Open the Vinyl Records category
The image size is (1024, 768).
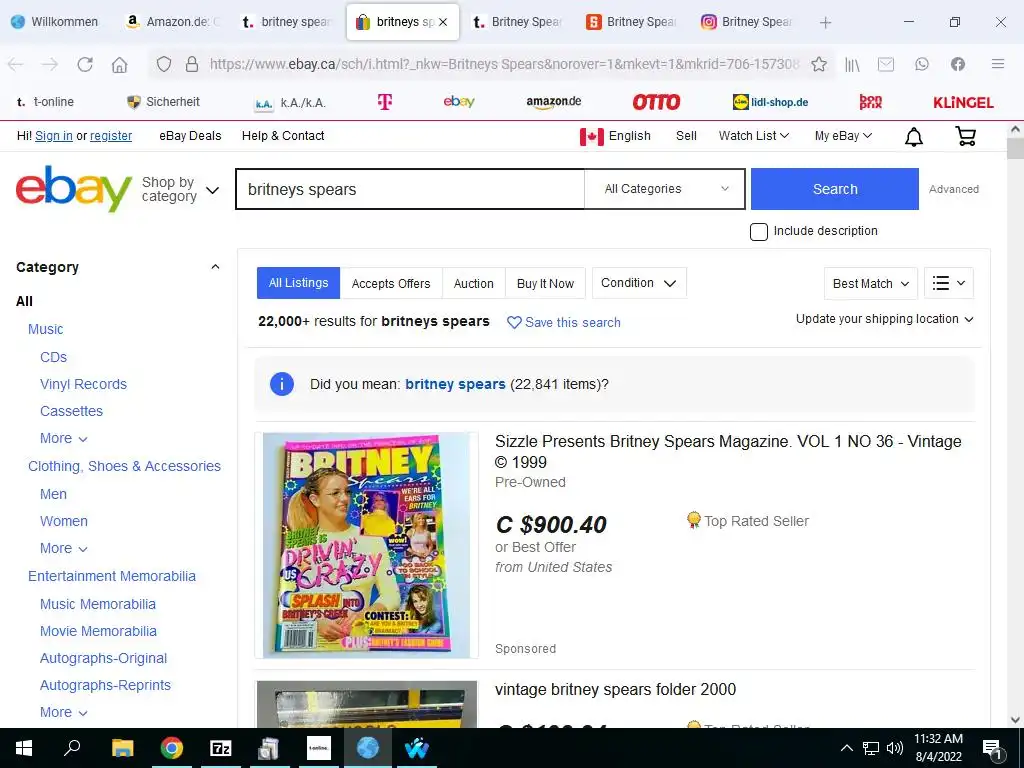point(84,384)
